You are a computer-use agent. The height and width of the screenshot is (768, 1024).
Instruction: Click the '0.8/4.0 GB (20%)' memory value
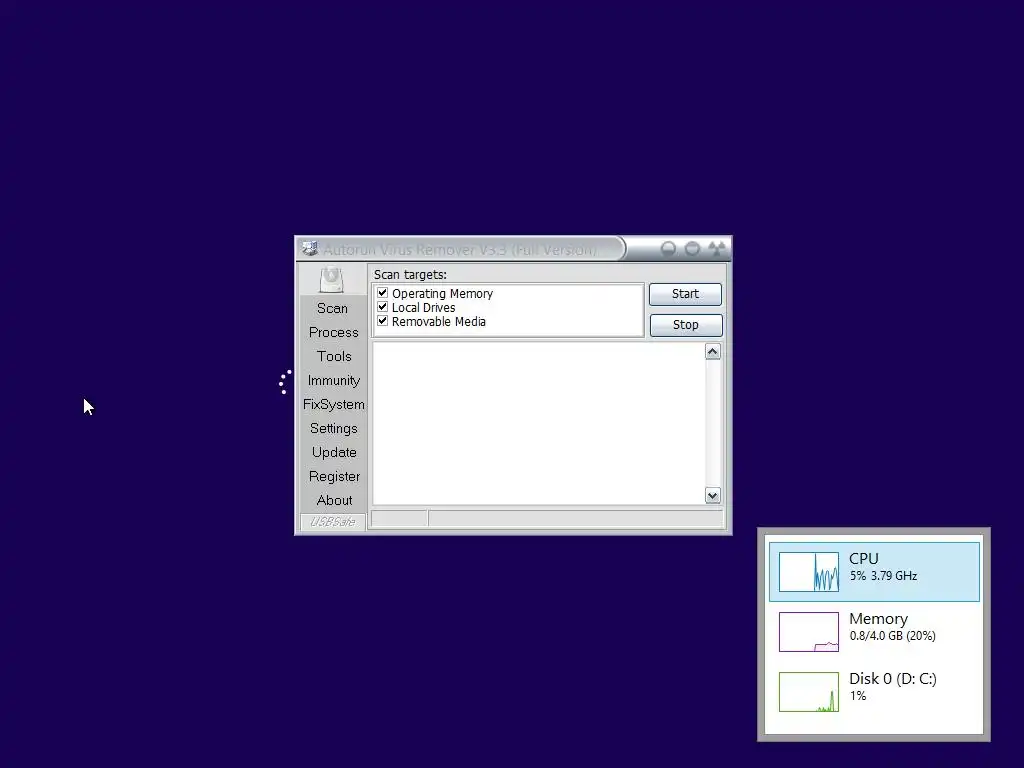click(892, 636)
